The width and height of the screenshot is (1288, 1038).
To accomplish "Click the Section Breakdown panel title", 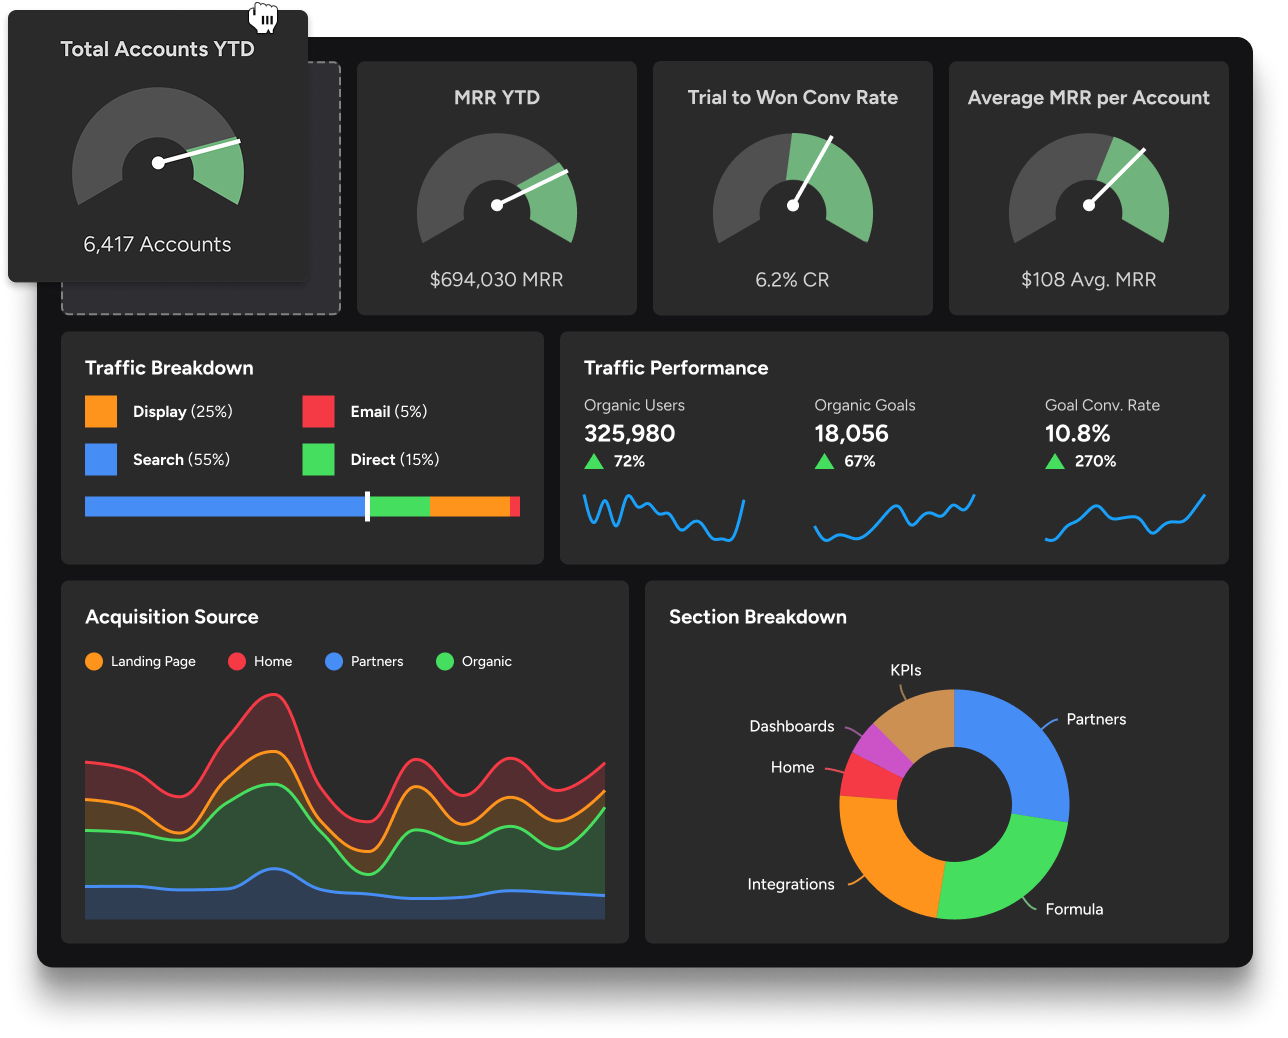I will point(758,617).
